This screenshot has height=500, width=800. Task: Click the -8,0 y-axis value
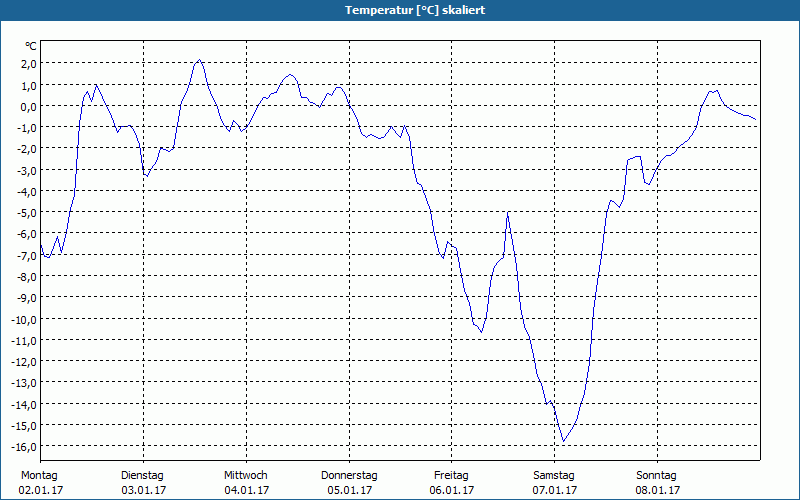click(27, 277)
